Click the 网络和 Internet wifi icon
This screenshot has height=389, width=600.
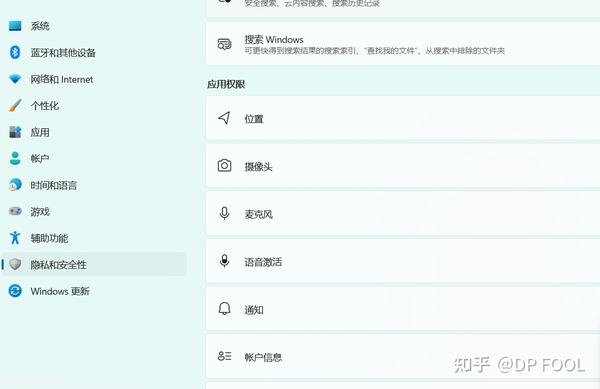click(x=15, y=79)
